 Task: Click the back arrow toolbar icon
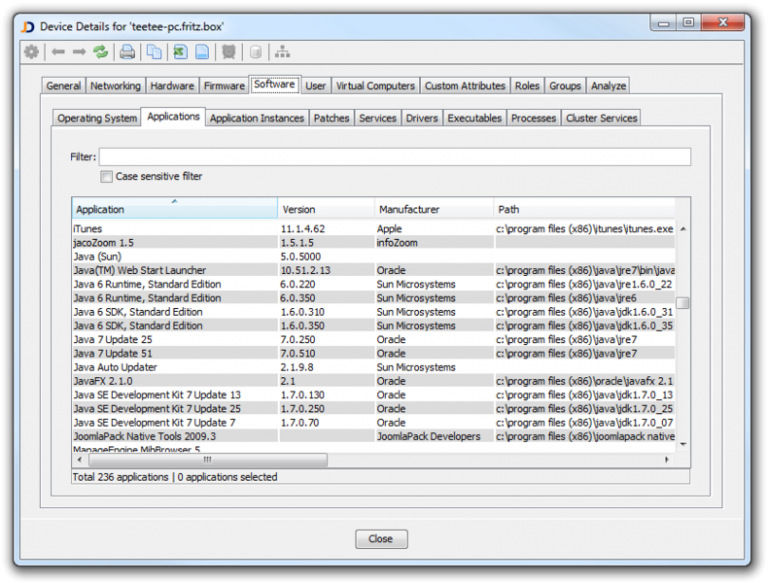point(59,52)
